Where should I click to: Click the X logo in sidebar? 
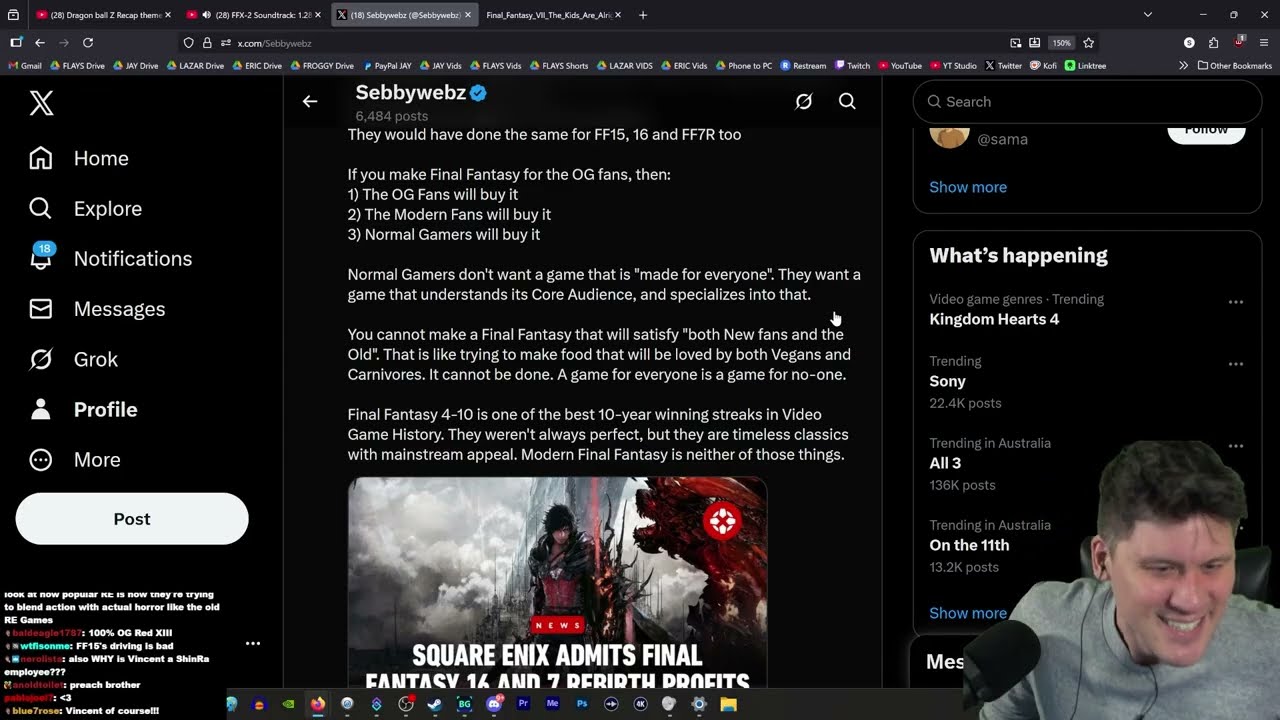coord(41,103)
